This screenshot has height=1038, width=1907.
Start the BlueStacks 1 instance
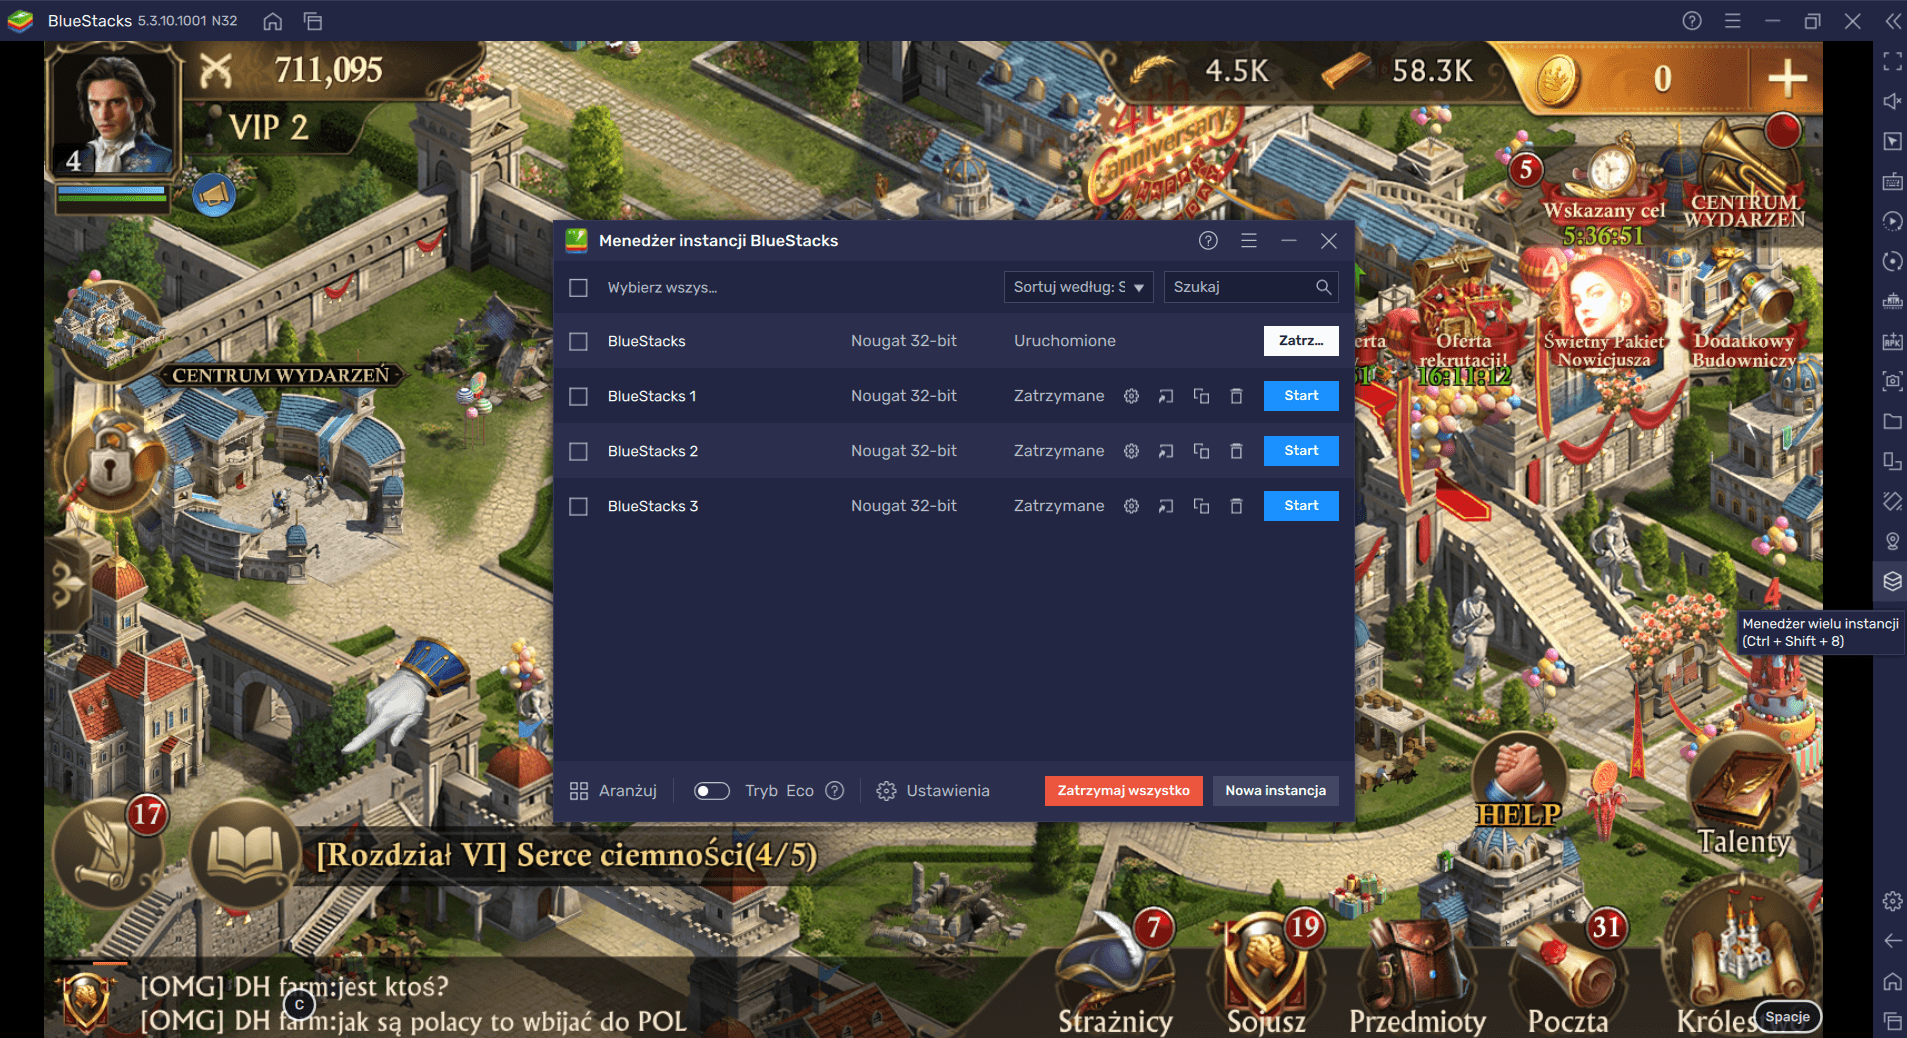coord(1301,396)
